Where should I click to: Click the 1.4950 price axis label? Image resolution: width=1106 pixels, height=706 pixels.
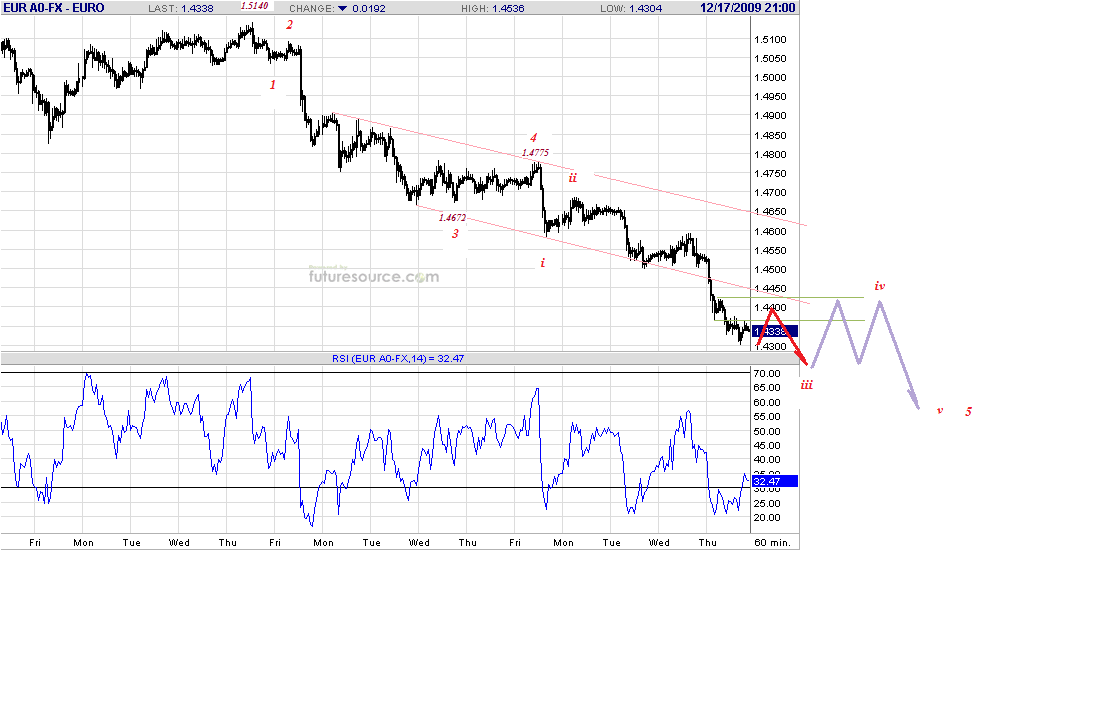(770, 97)
